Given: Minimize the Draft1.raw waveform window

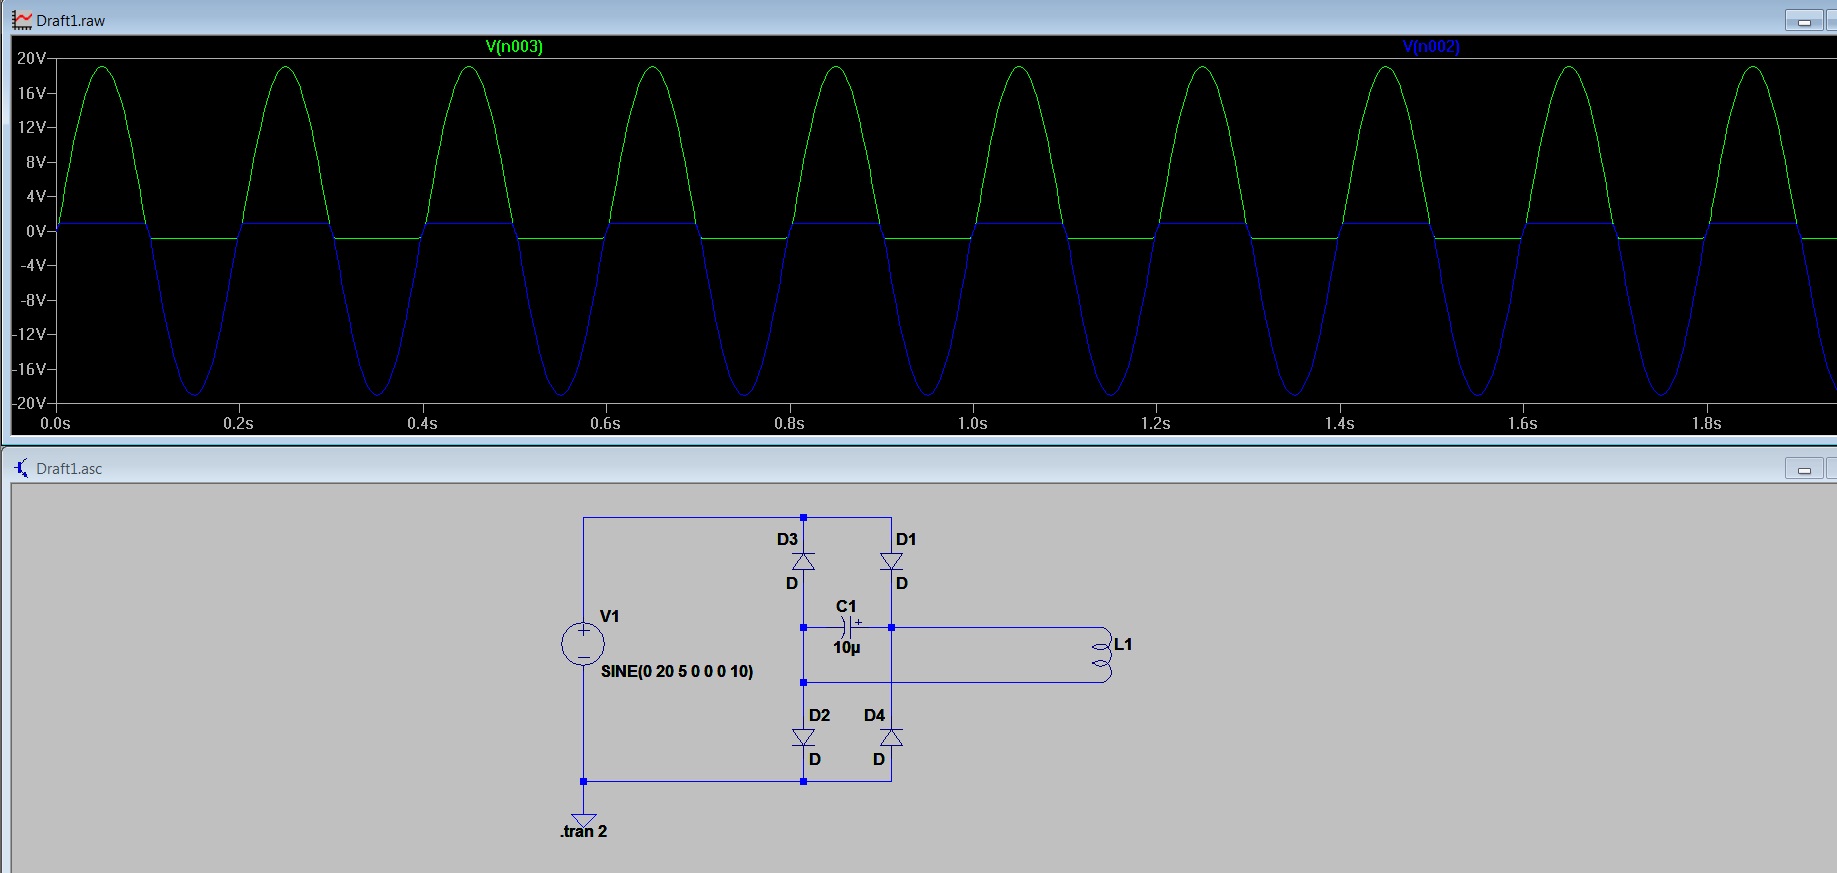Looking at the screenshot, I should pos(1804,21).
